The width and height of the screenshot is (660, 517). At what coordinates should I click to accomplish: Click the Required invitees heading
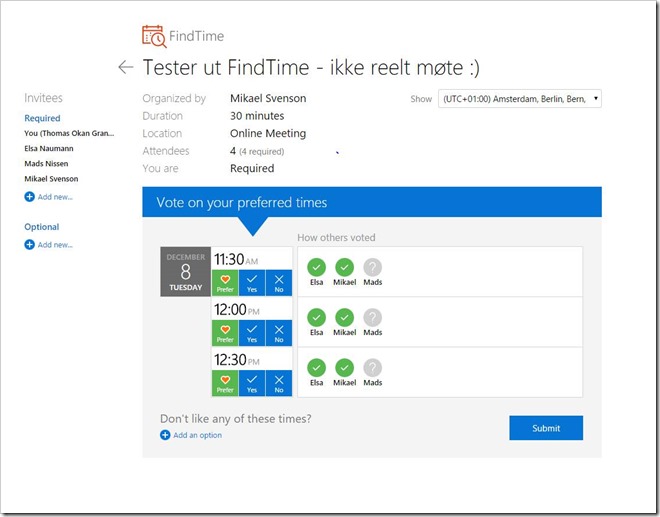tap(42, 118)
